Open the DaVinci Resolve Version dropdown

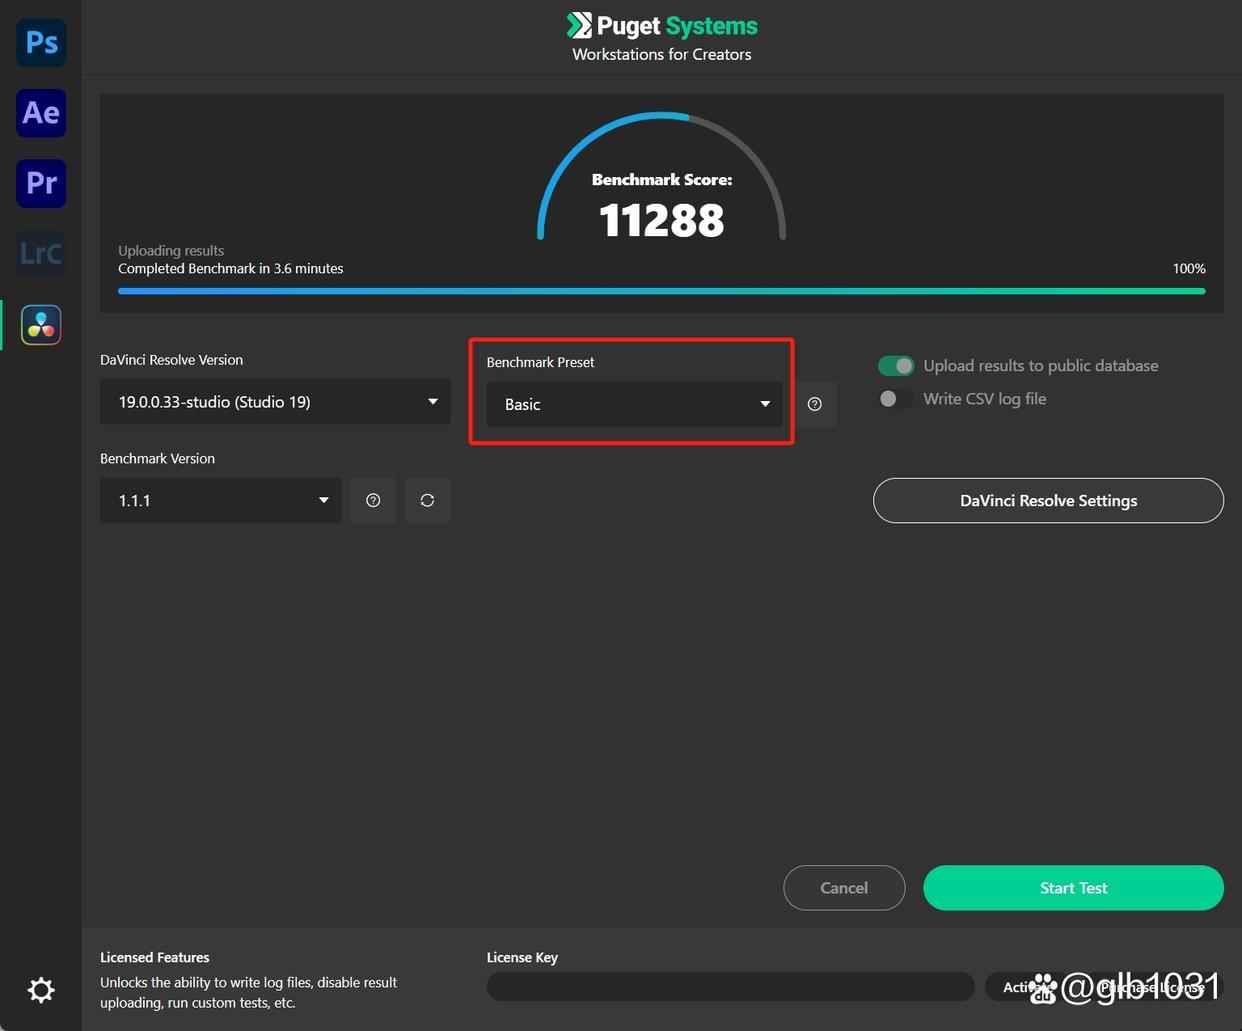tap(274, 401)
